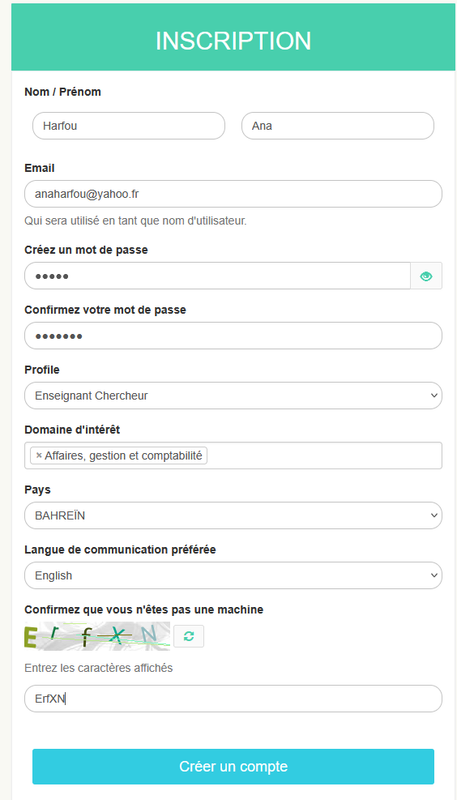
Task: Click the captcha image with distorted letters
Action: click(97, 636)
